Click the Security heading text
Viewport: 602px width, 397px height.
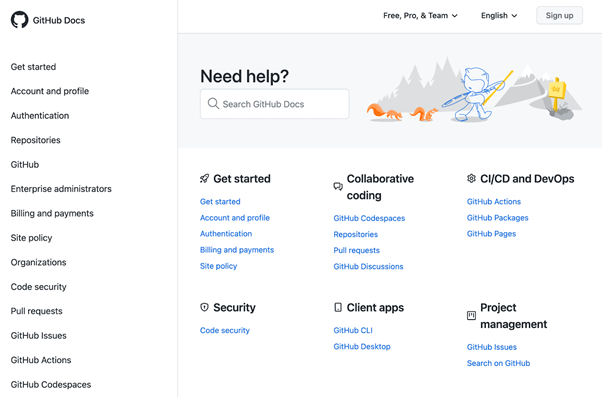(x=234, y=308)
